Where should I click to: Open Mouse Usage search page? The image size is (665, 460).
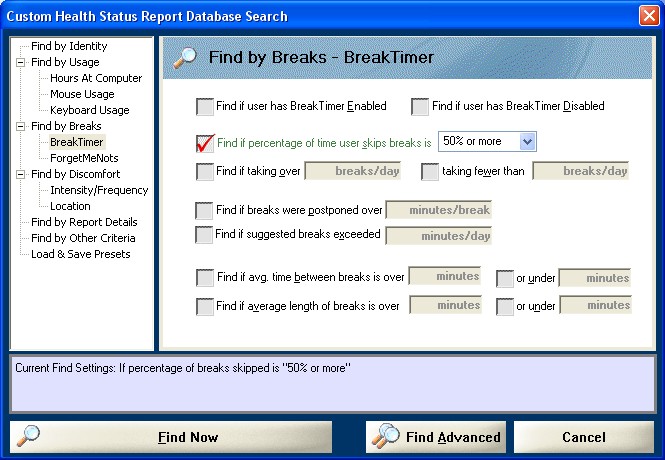click(82, 94)
